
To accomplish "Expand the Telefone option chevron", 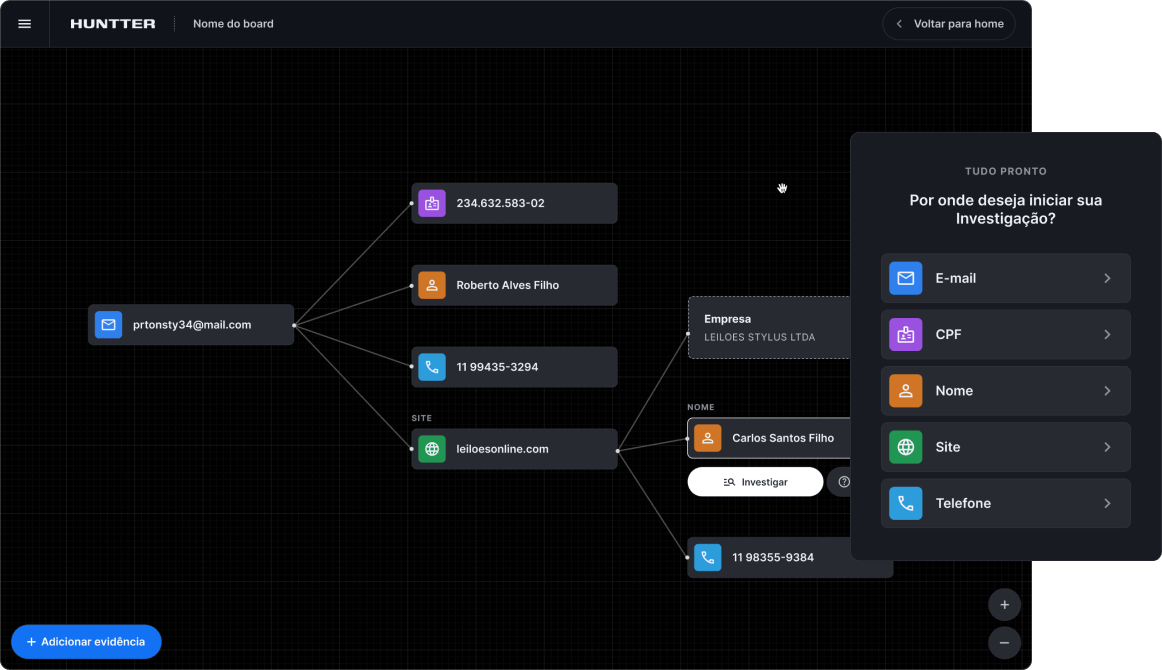I will (x=1107, y=503).
